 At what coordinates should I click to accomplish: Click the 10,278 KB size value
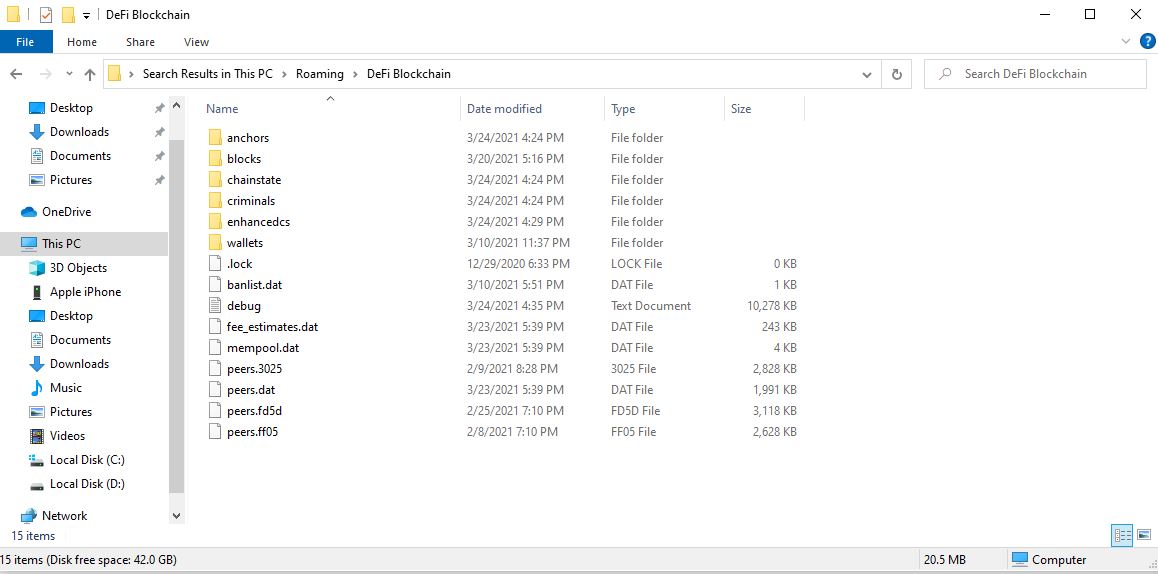pyautogui.click(x=772, y=306)
